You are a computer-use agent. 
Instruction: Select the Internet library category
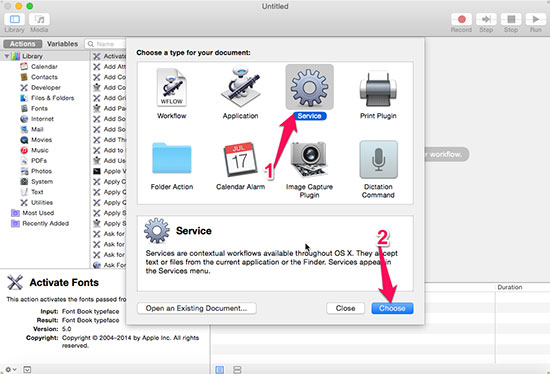pos(42,119)
